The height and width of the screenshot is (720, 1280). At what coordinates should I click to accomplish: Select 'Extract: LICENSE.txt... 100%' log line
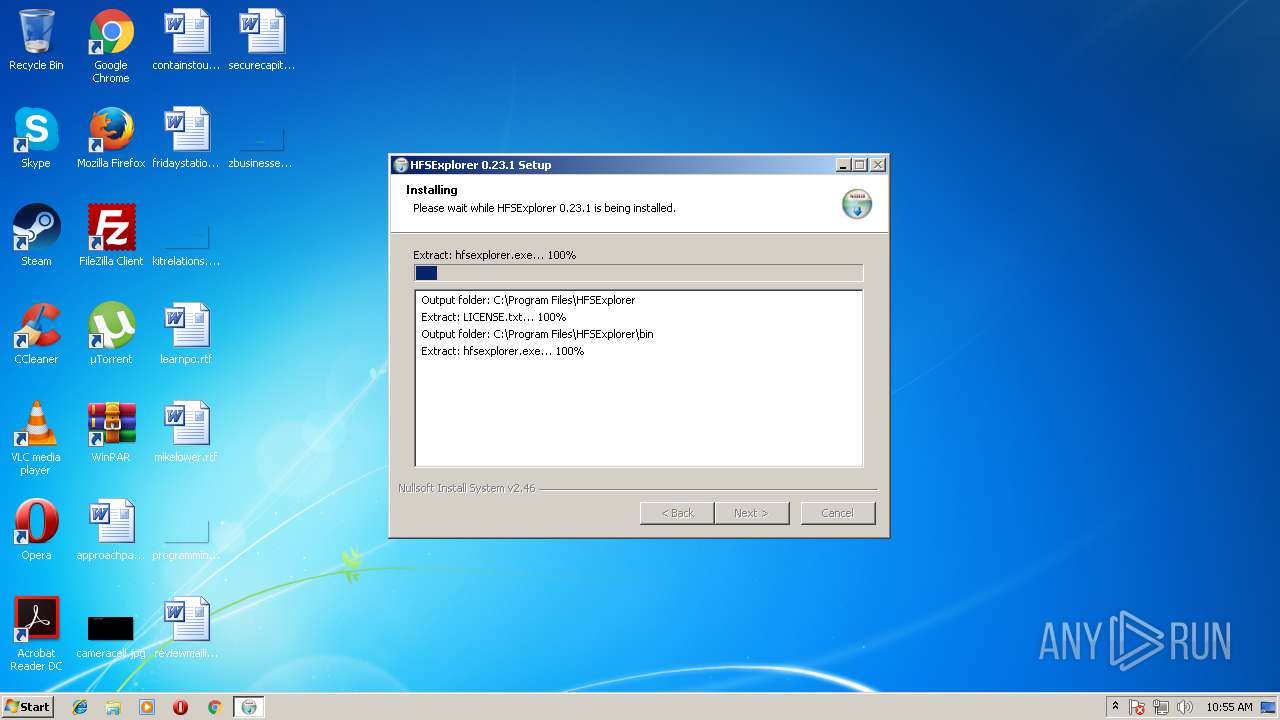pos(493,317)
